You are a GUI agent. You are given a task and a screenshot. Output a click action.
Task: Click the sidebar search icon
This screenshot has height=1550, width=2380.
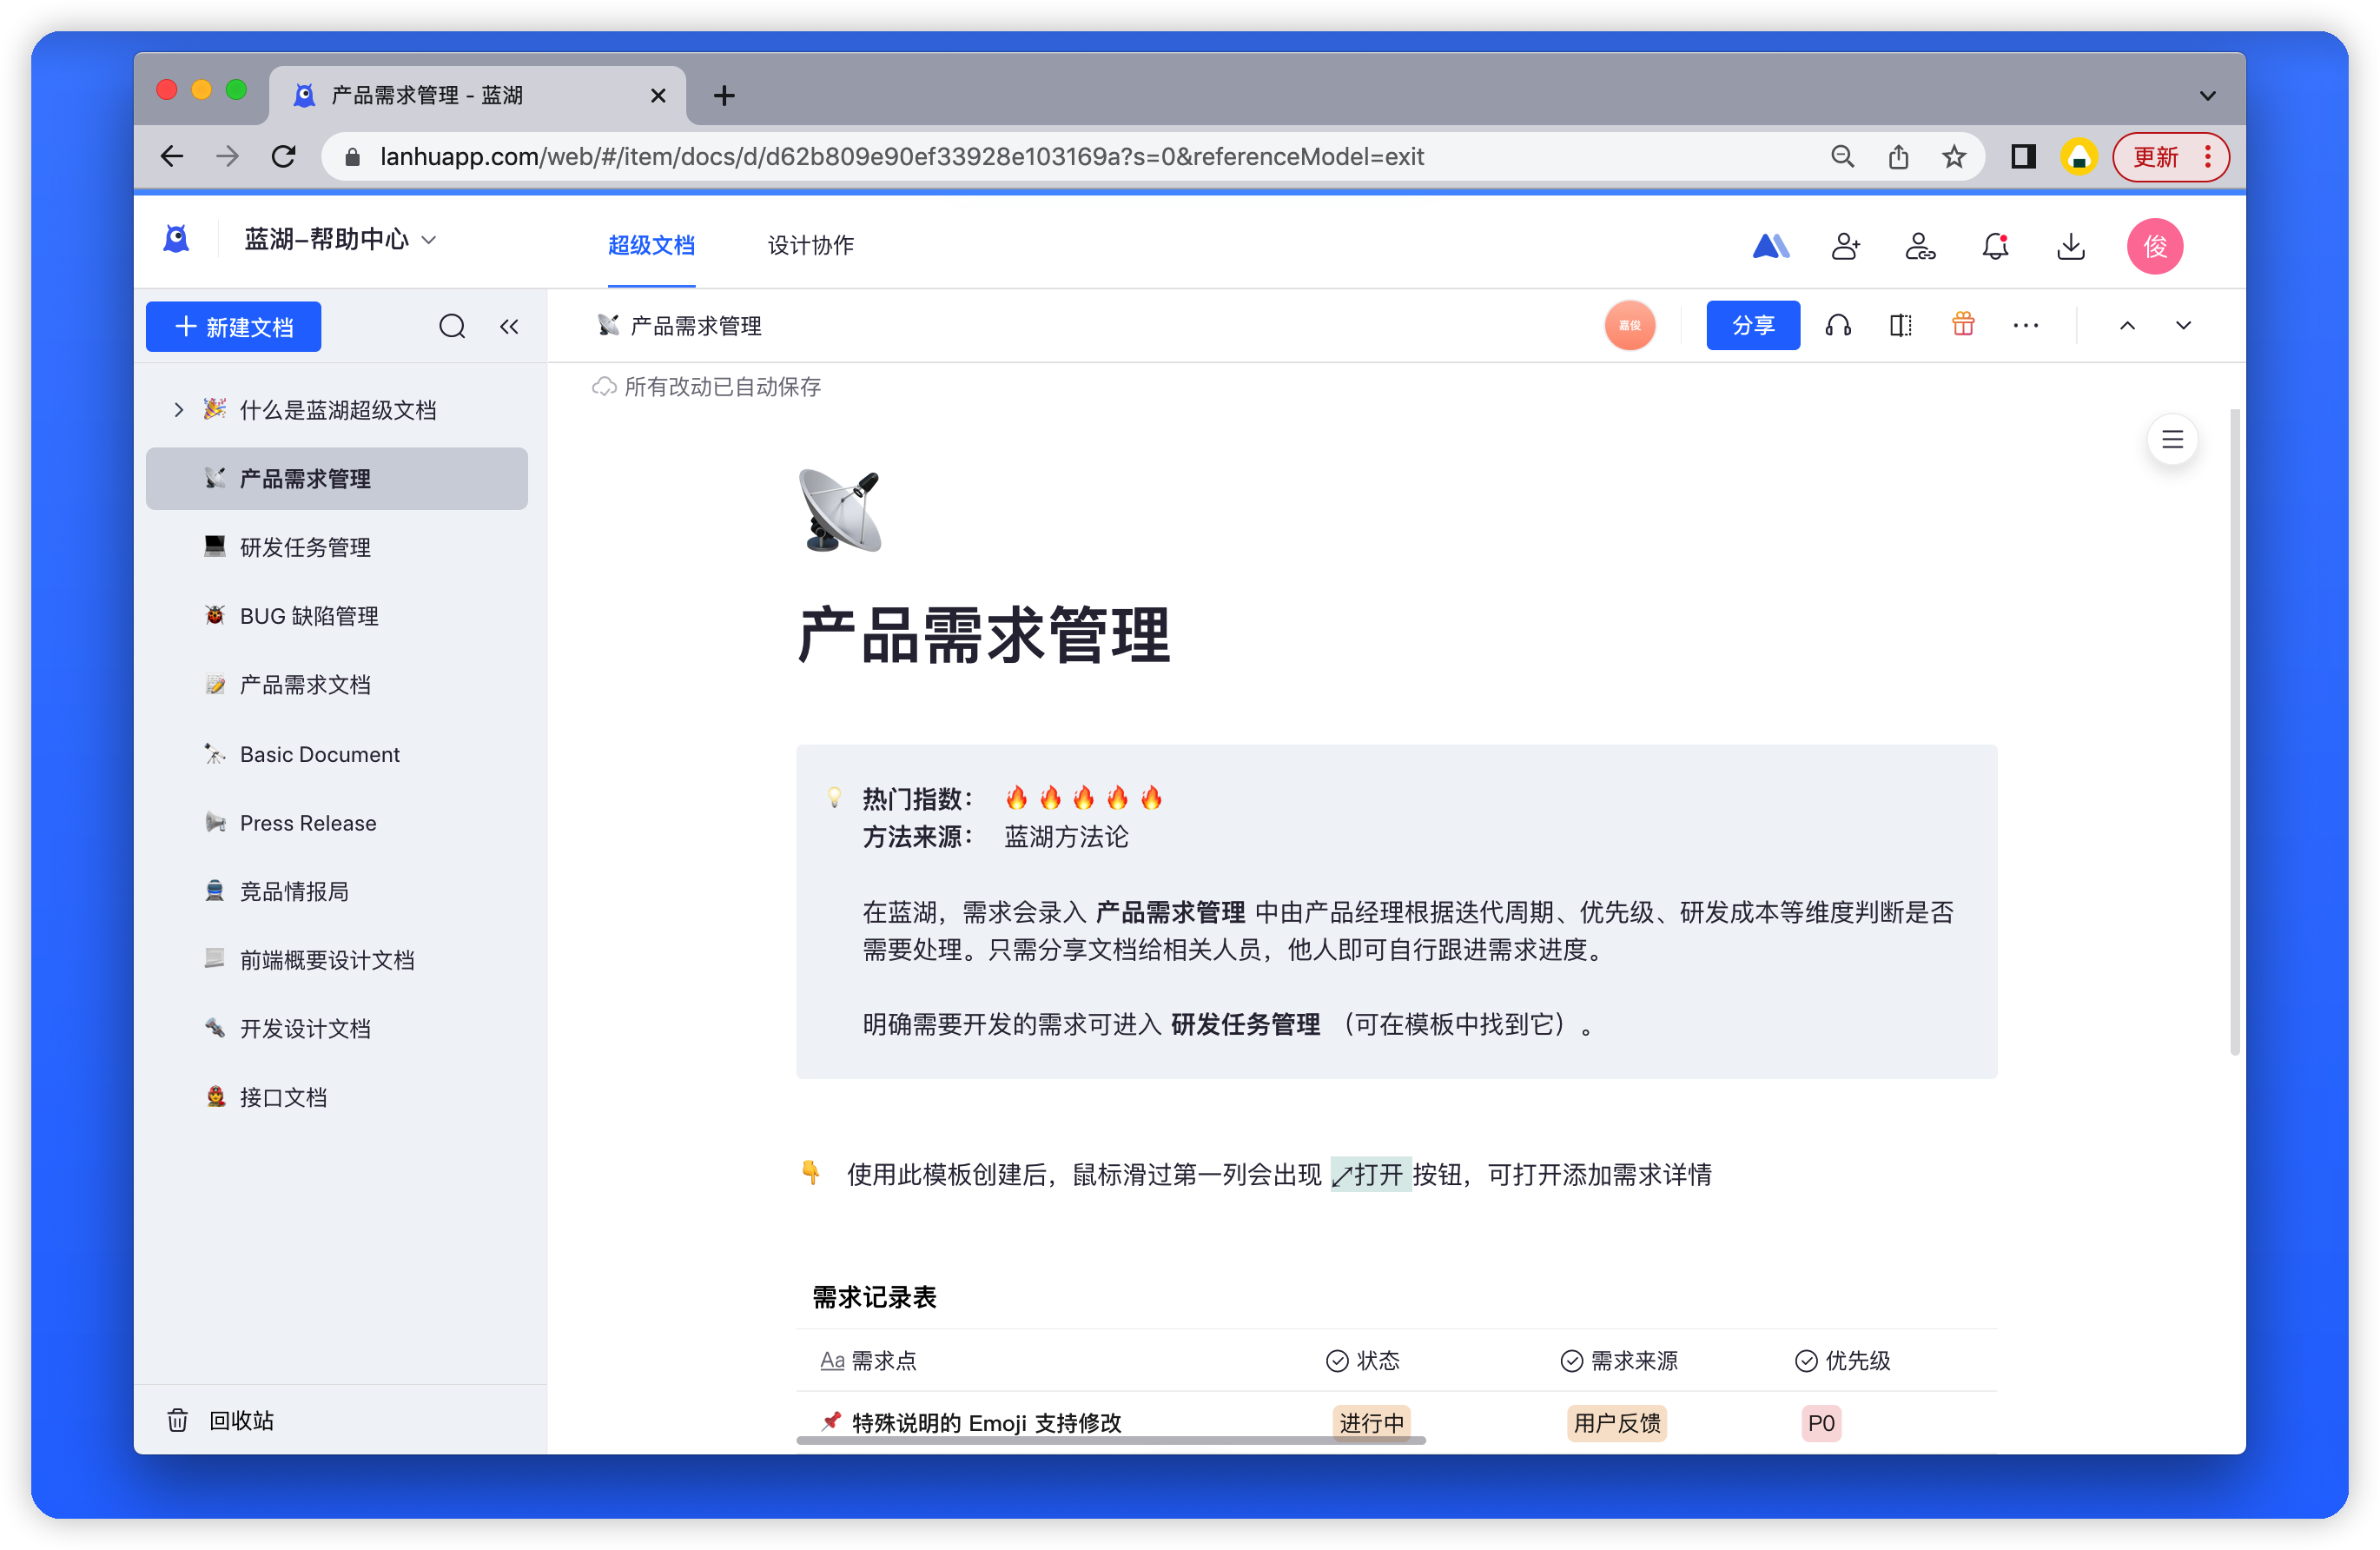coord(452,326)
